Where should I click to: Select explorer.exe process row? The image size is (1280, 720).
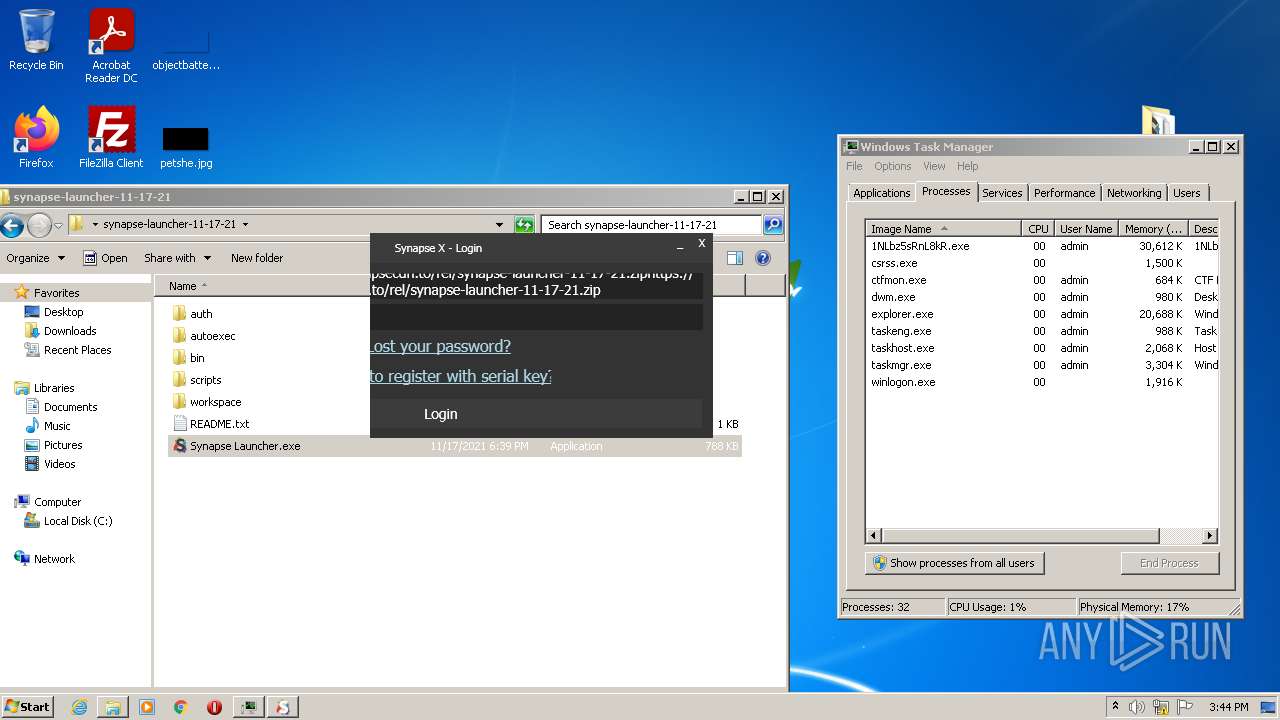(1041, 314)
